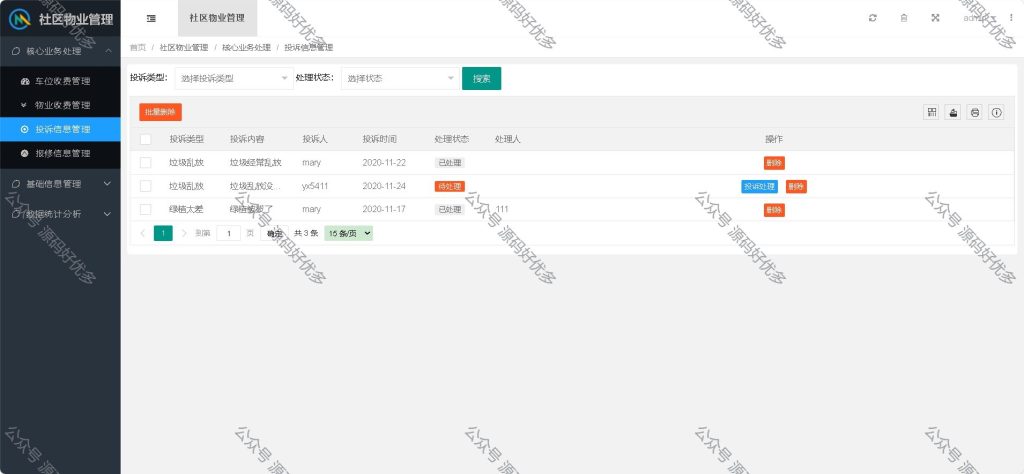The width and height of the screenshot is (1024, 474).
Task: Click the 2020-11-24 date cell
Action: point(384,186)
